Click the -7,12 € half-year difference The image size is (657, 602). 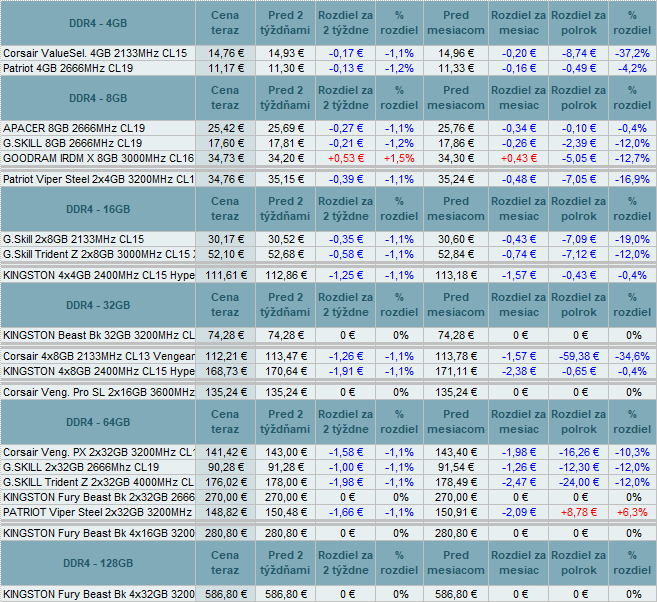[x=579, y=255]
